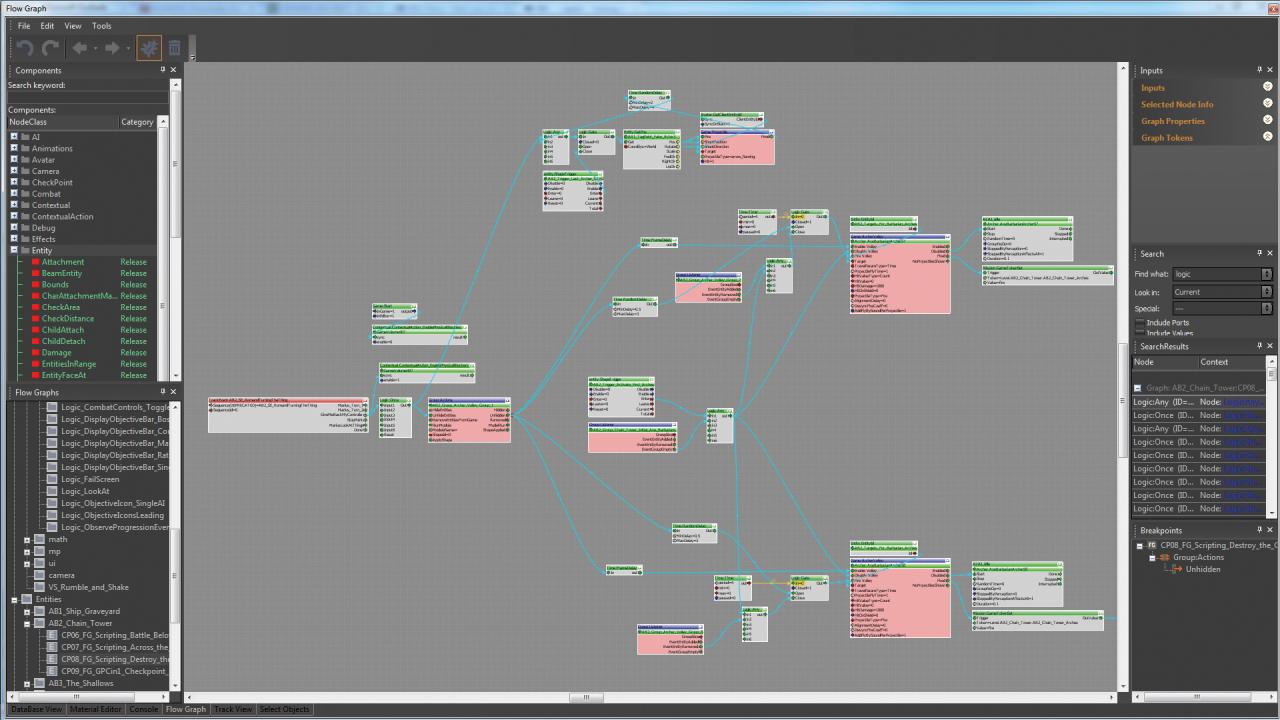Expand the Camera folder in Components

tap(14, 171)
